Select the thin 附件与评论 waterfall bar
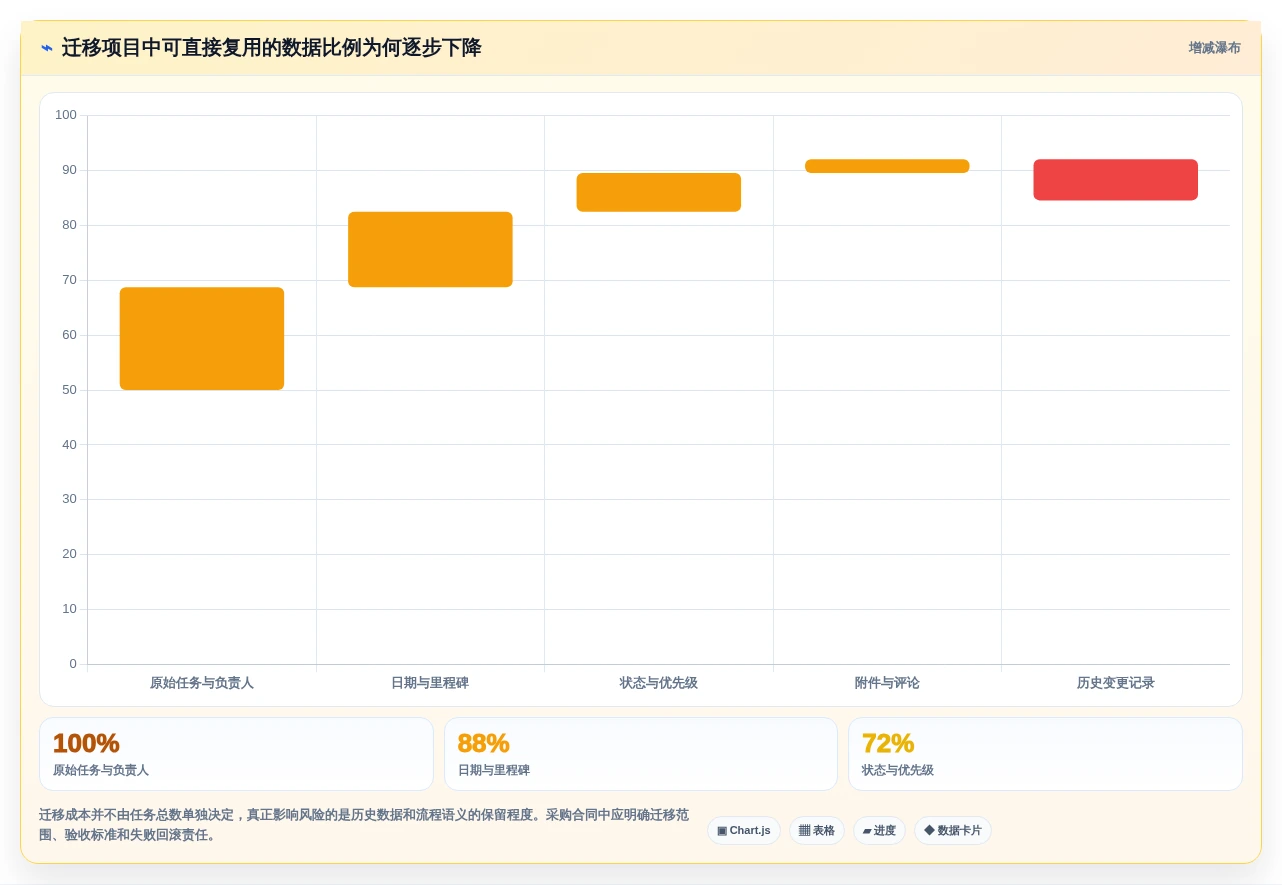Screen dimensions: 1282x885 point(887,166)
